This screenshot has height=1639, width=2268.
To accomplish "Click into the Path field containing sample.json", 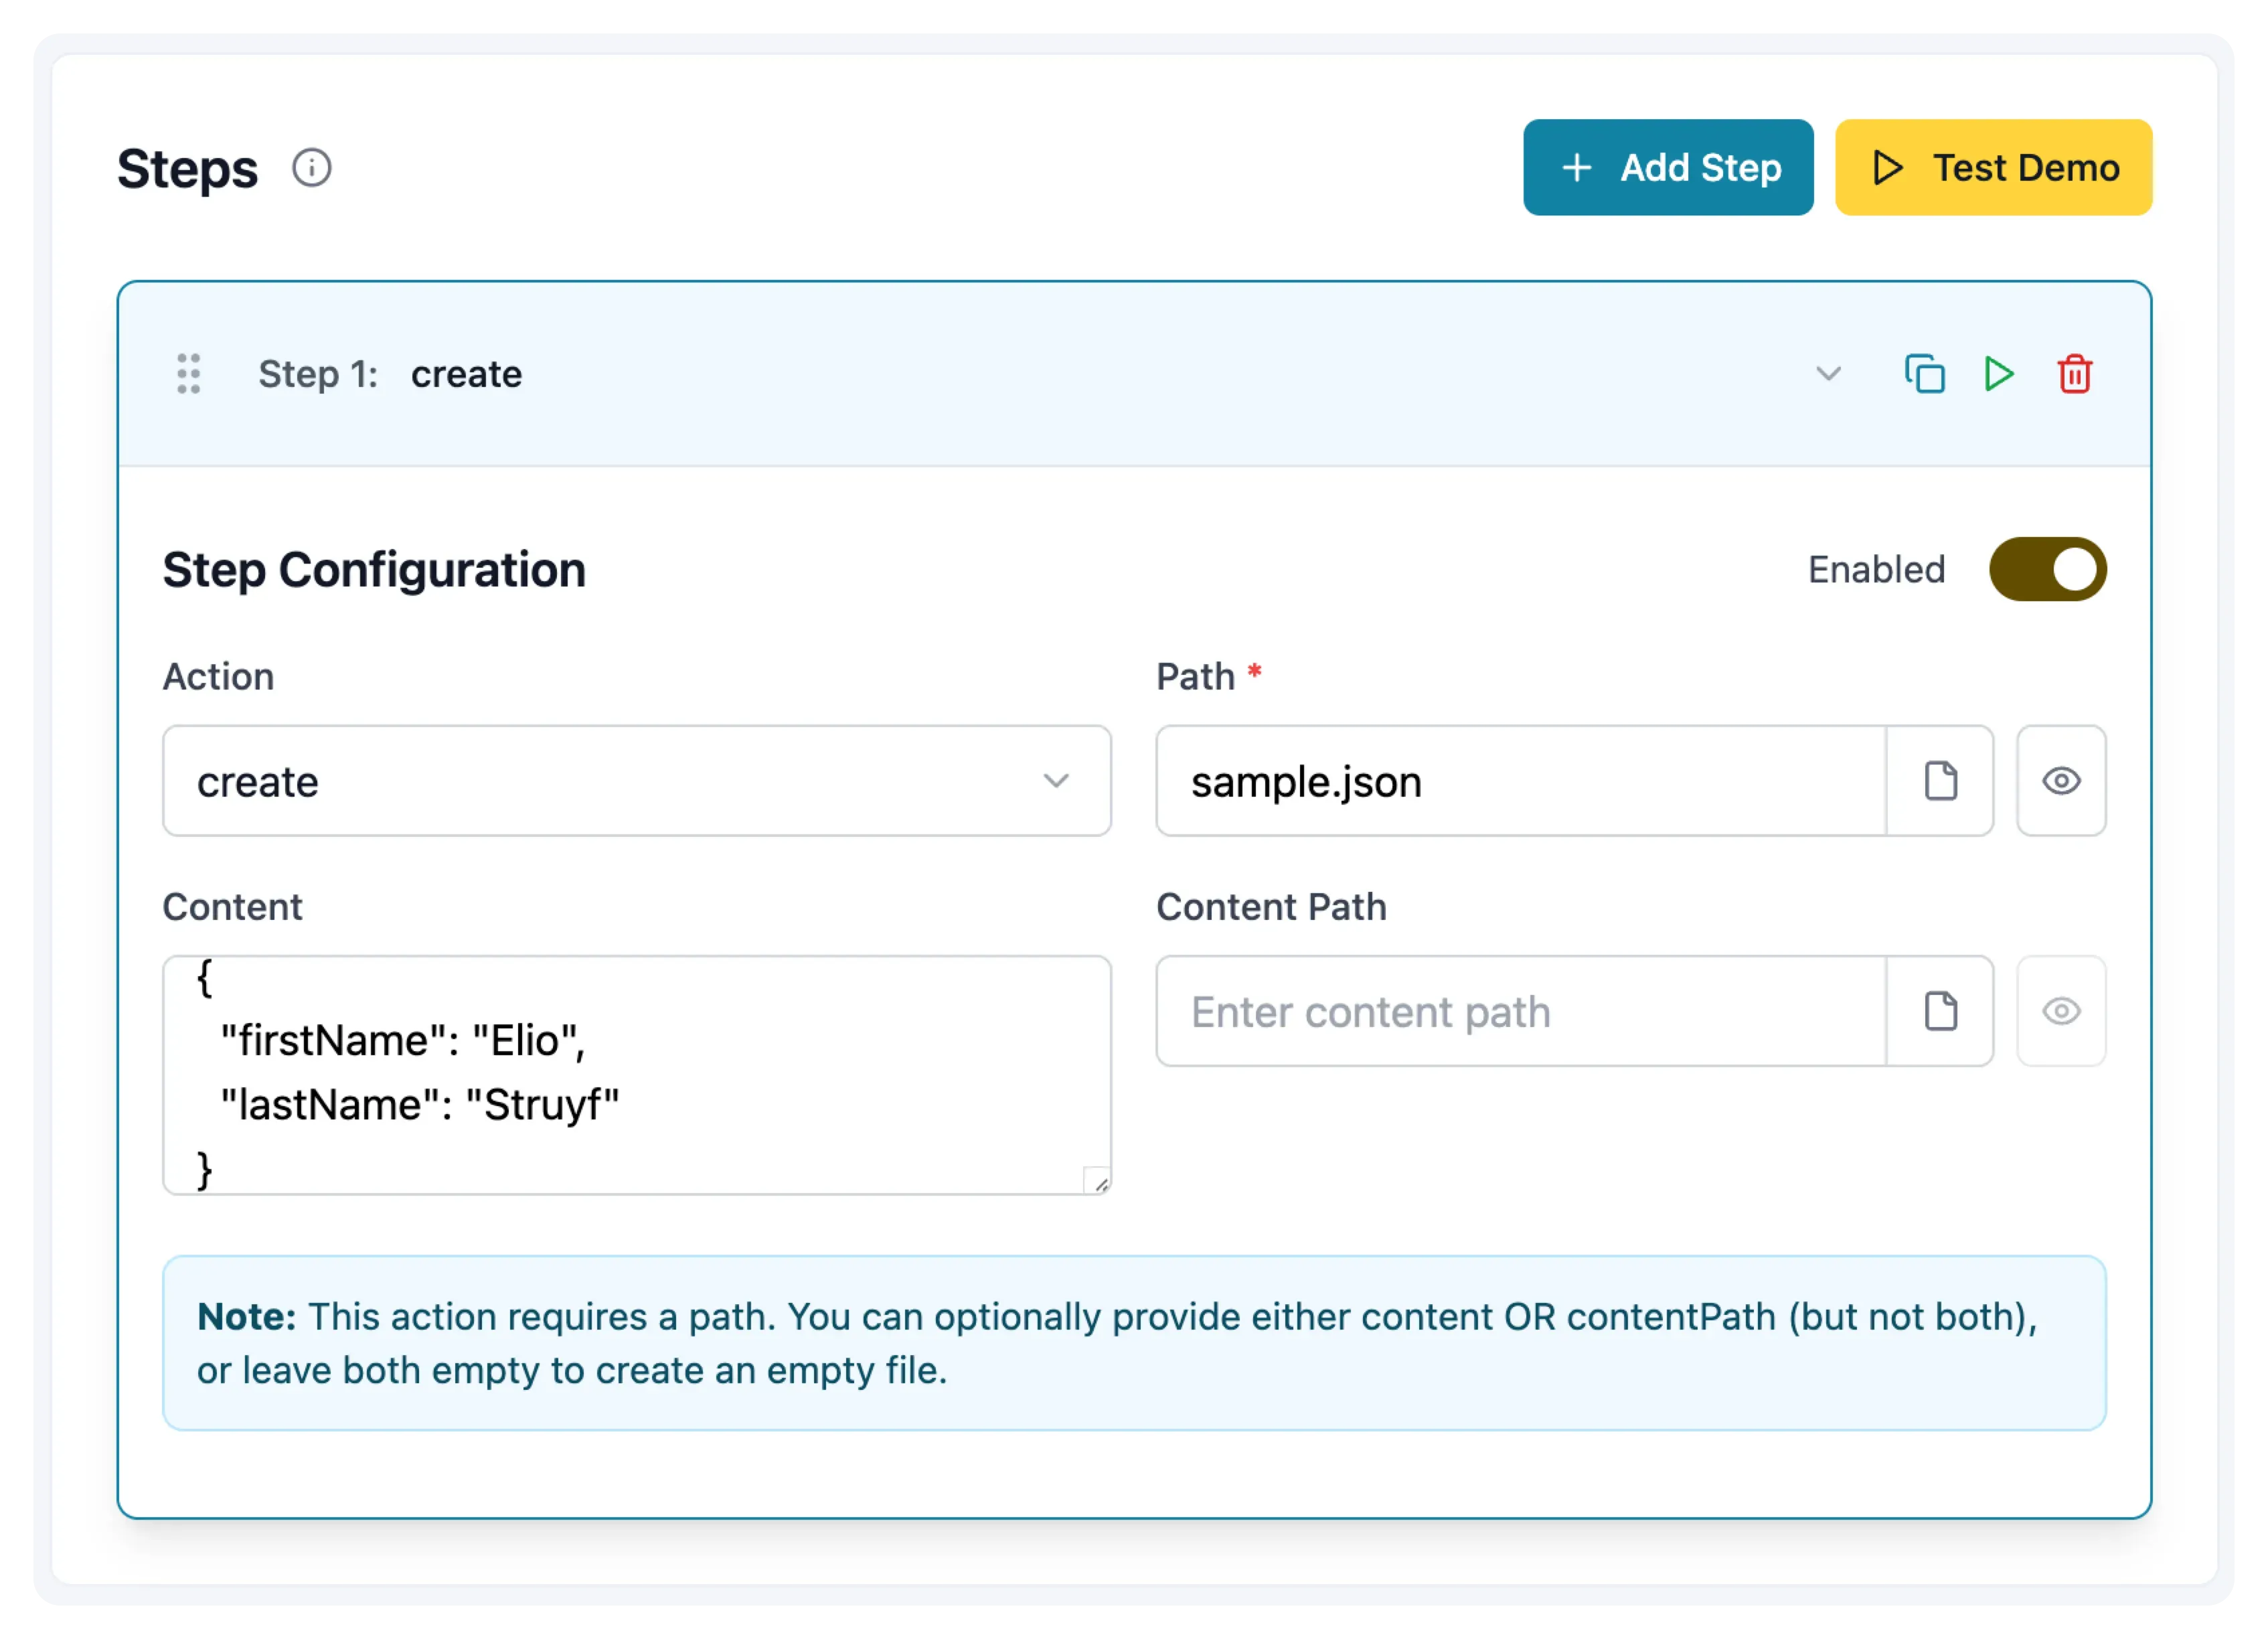I will point(1520,781).
